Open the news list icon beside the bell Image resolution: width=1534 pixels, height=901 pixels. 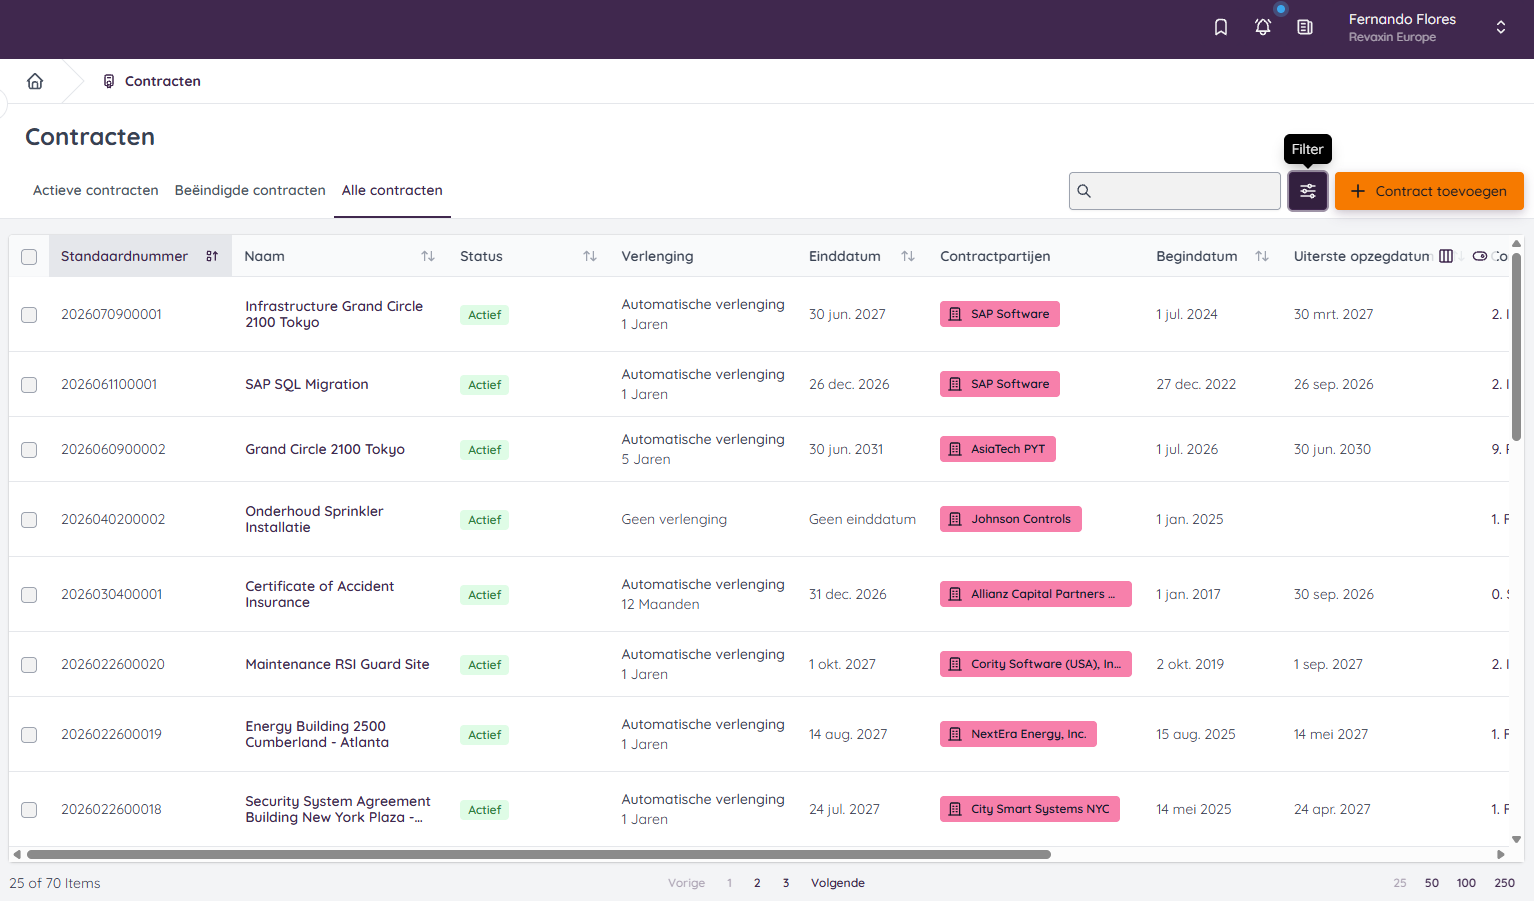point(1305,27)
